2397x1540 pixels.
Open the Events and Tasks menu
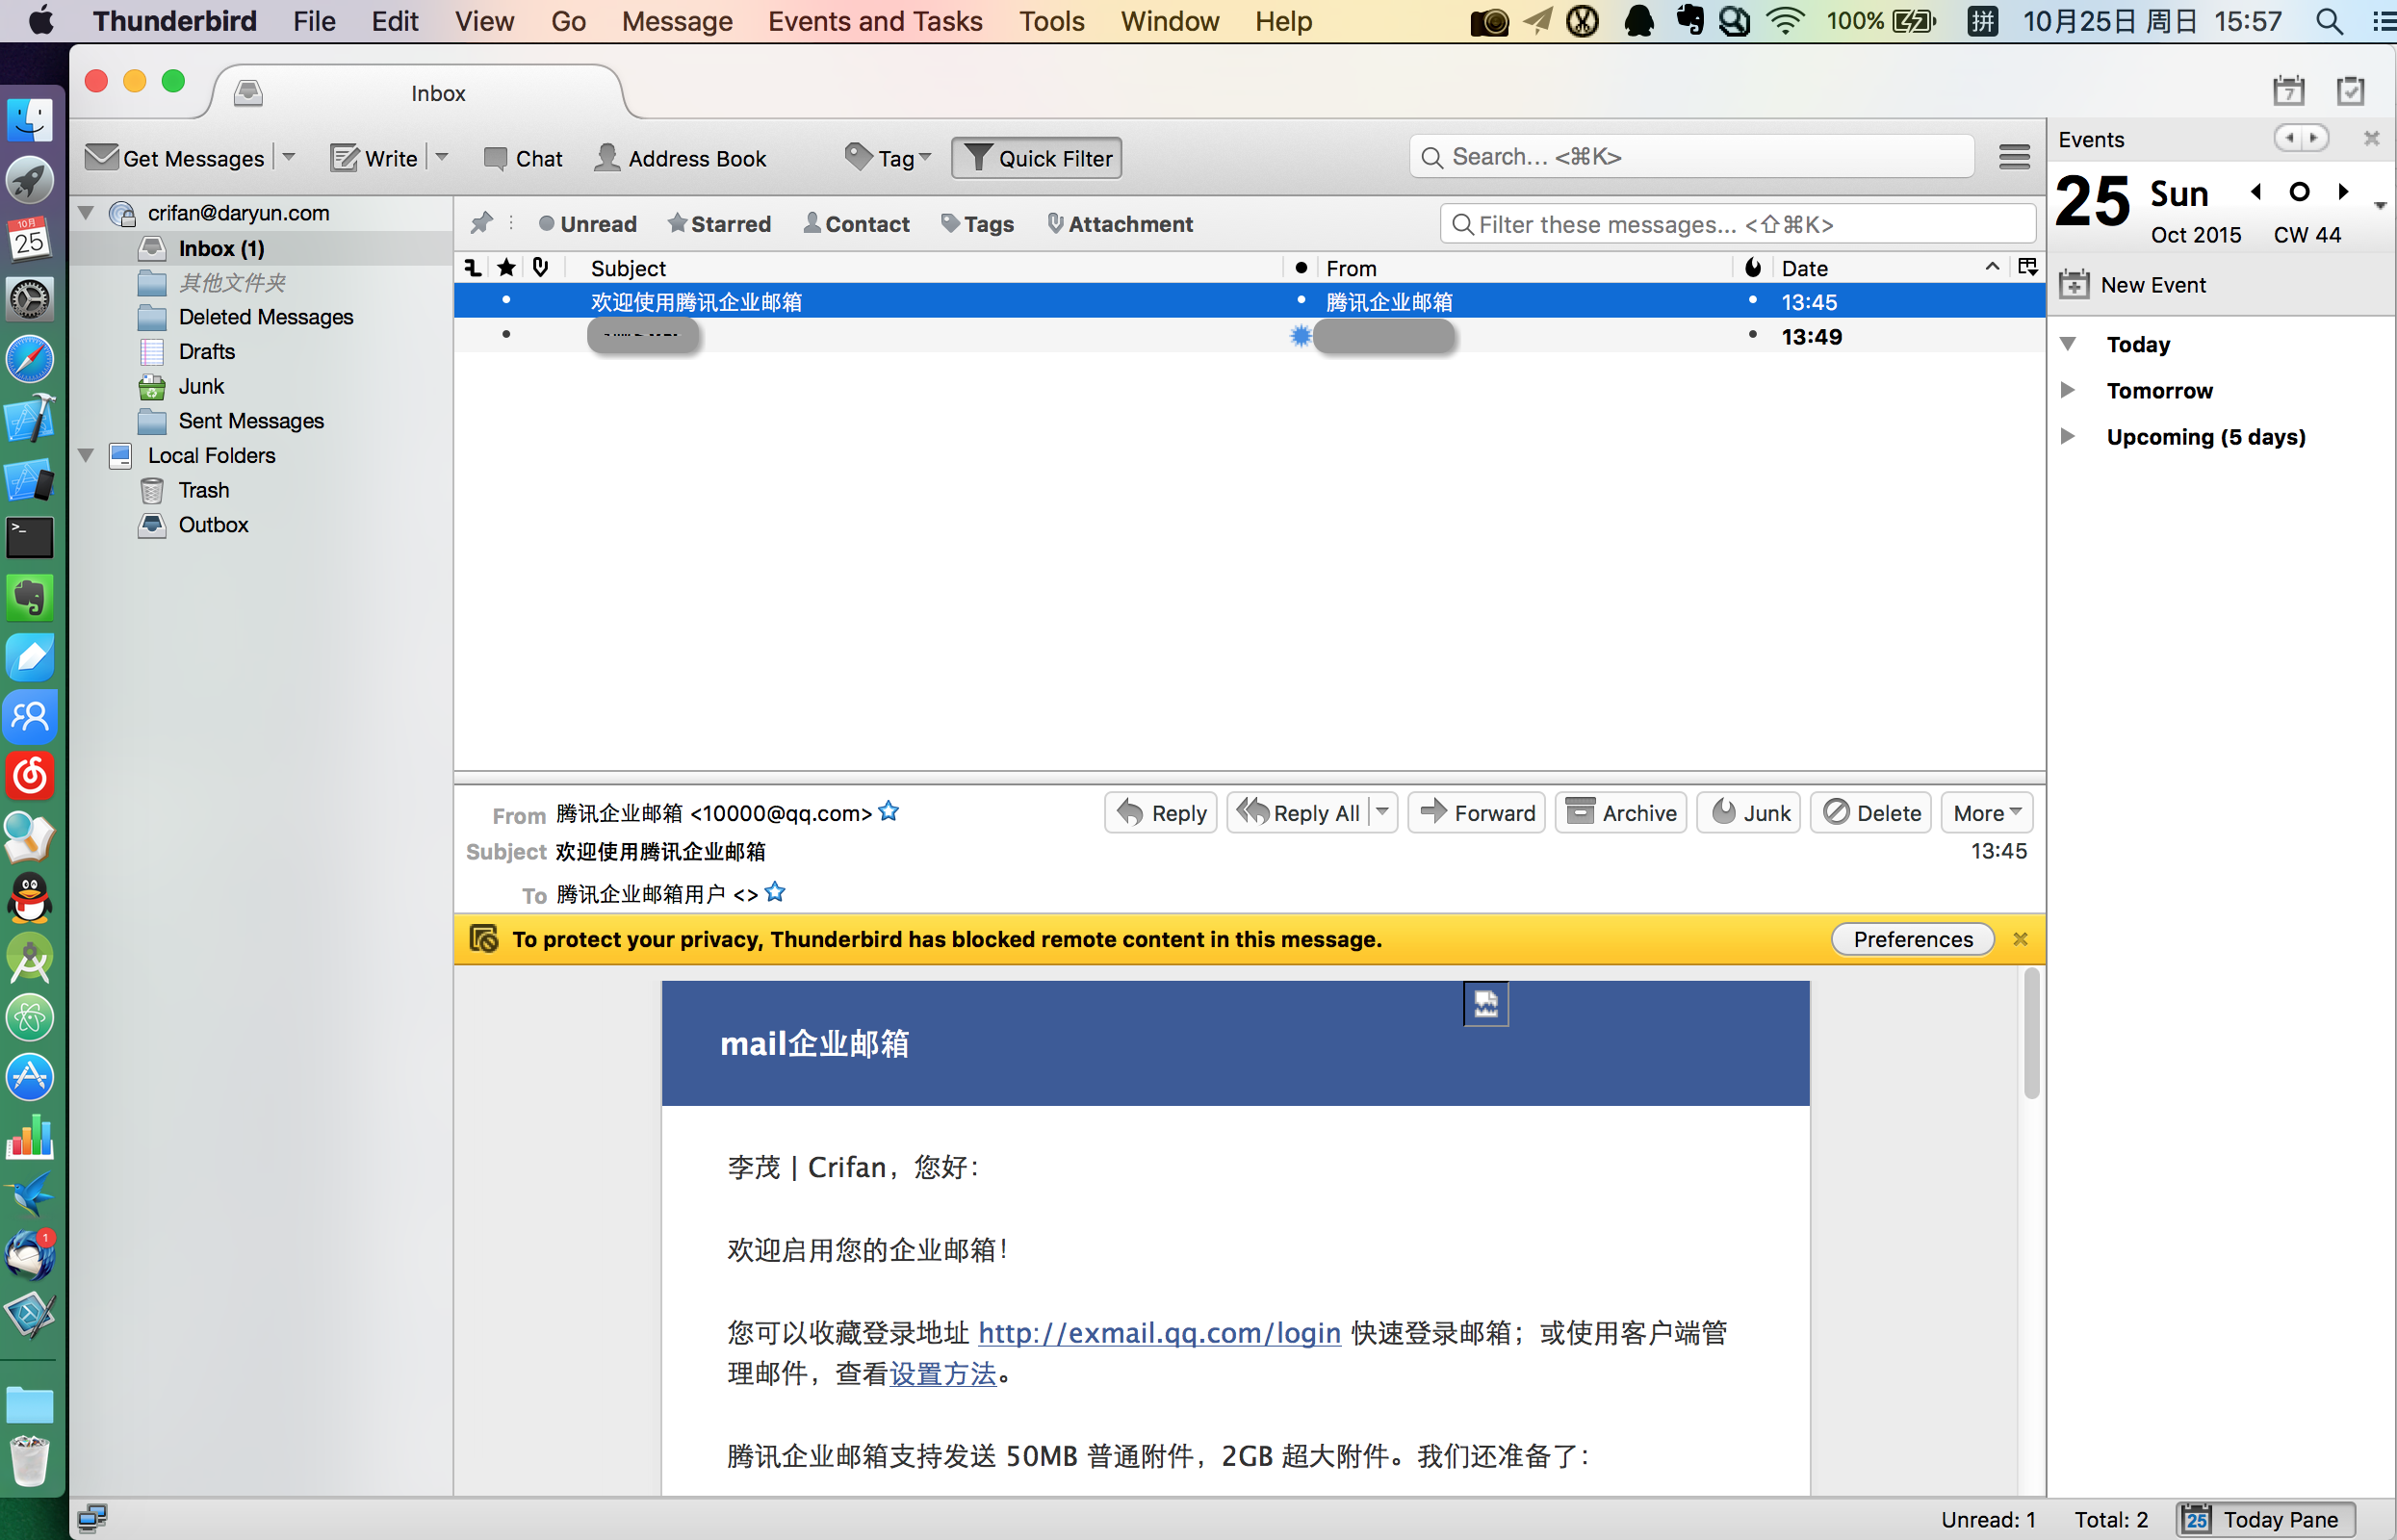click(874, 21)
